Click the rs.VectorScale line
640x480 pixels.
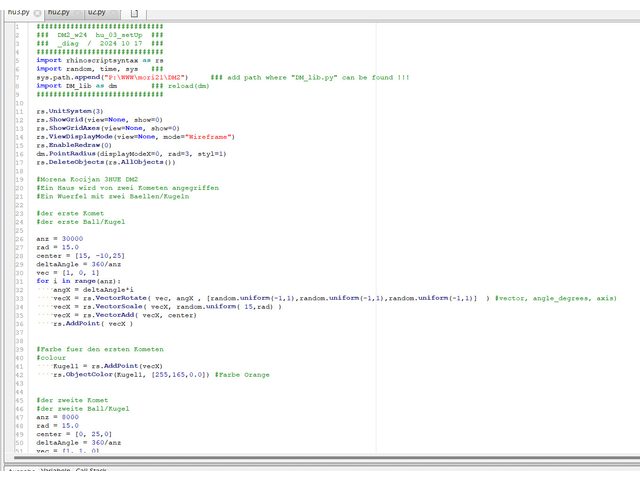pyautogui.click(x=167, y=307)
